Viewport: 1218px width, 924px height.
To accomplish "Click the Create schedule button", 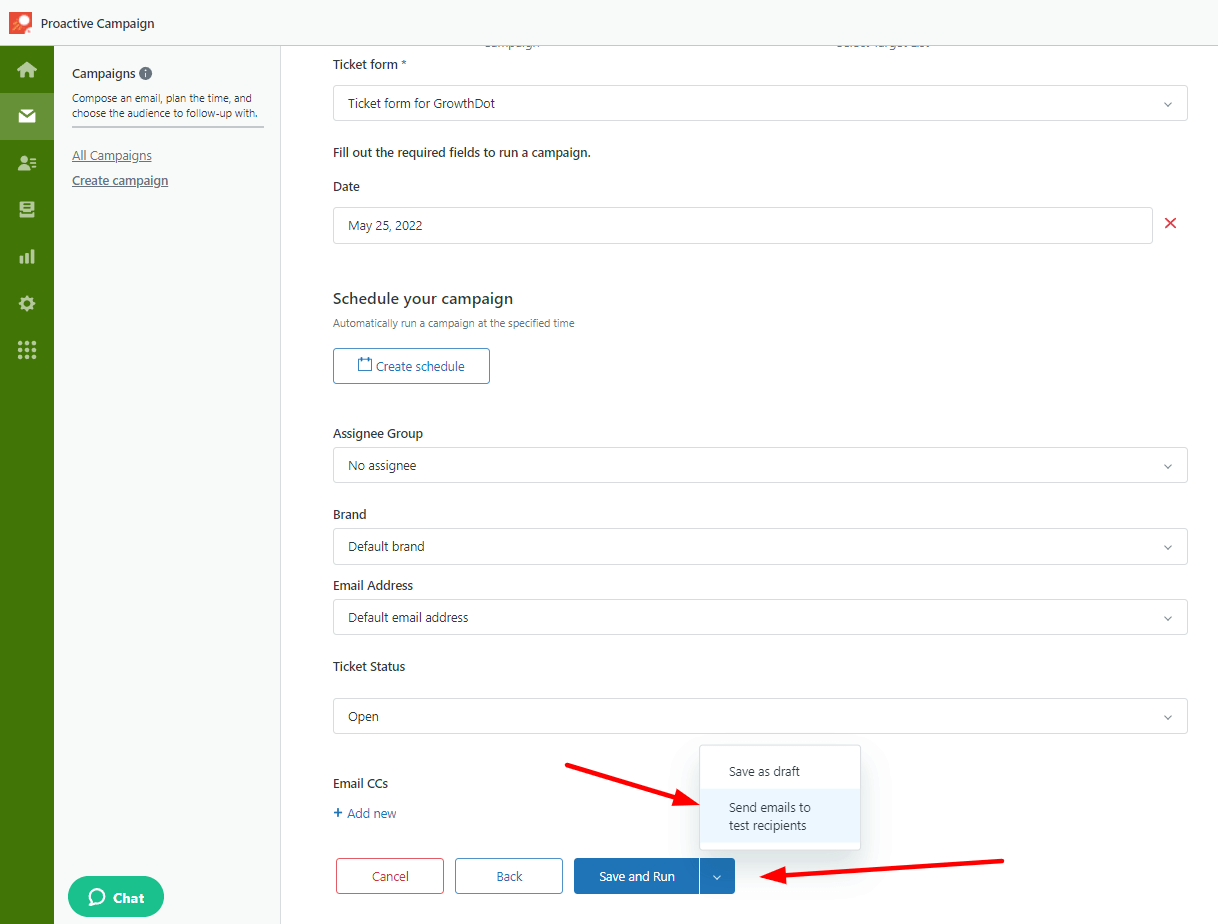I will [411, 366].
